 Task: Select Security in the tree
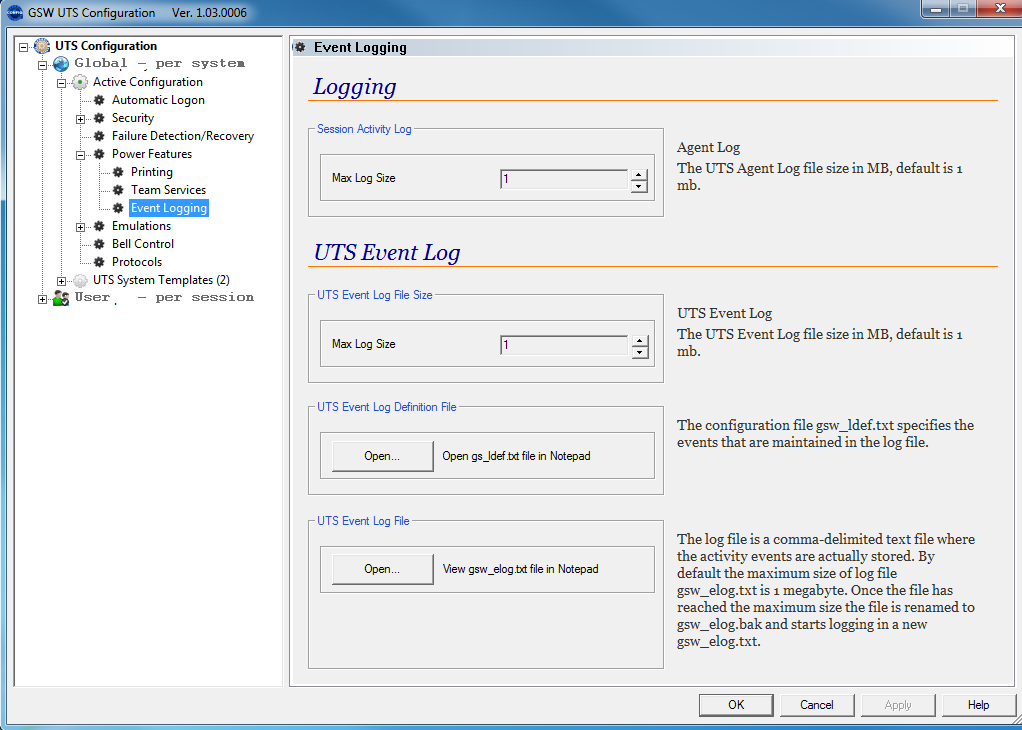tap(133, 118)
